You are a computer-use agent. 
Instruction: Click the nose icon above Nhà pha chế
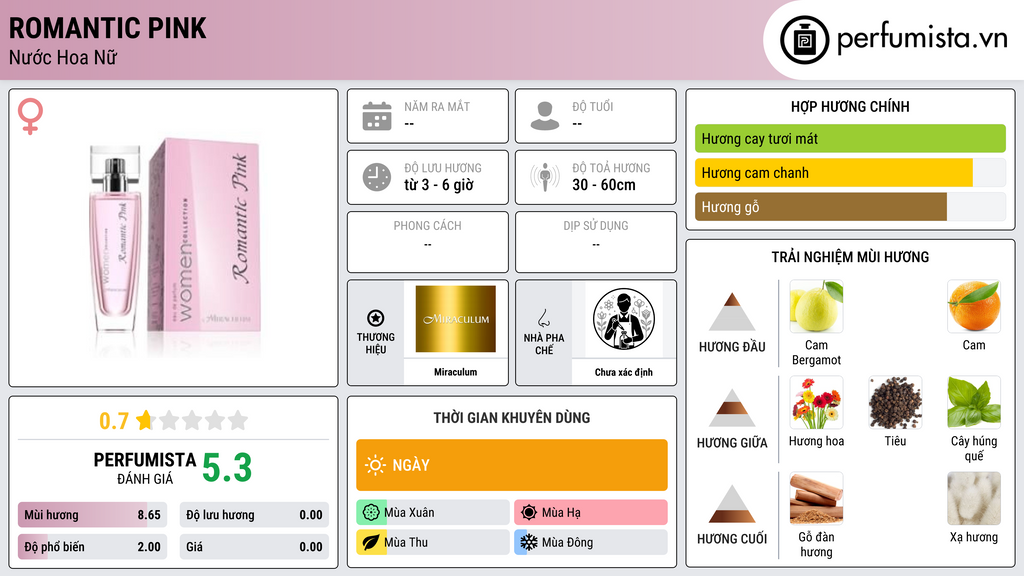click(x=543, y=318)
